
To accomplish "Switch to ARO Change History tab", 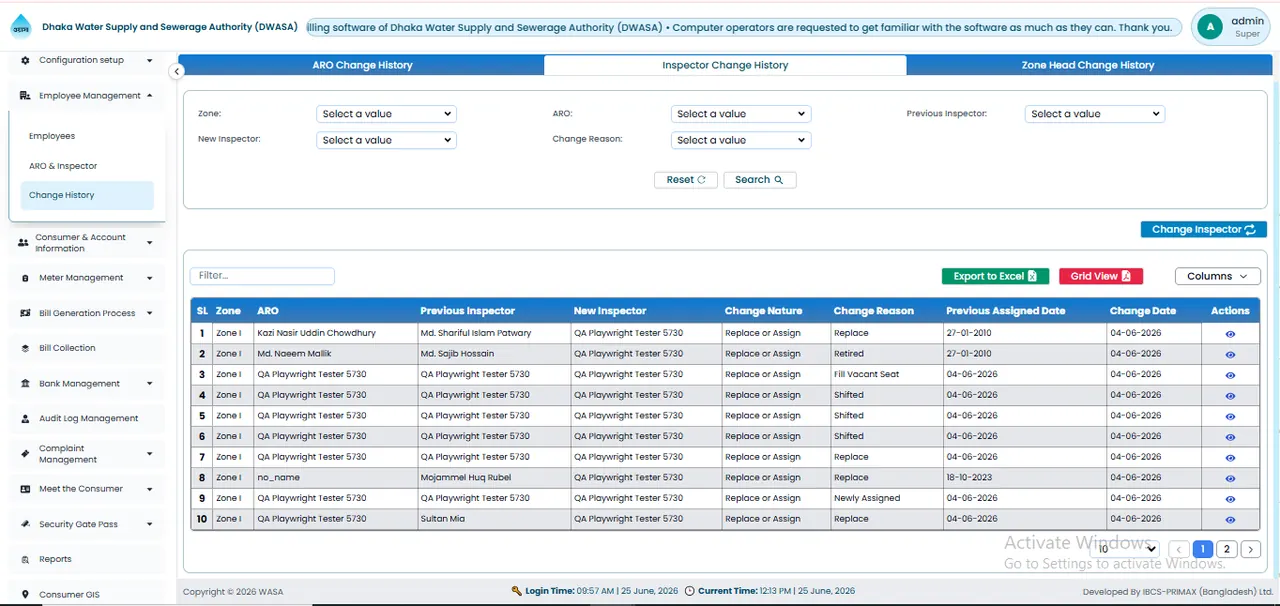I will click(x=362, y=65).
